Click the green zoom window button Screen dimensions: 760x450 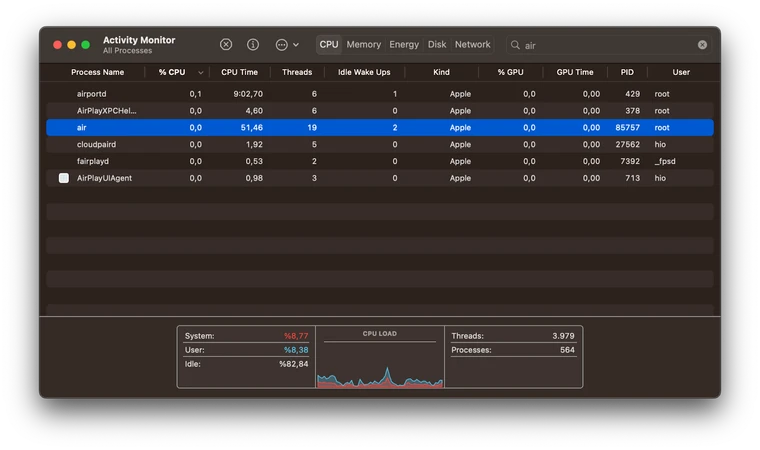point(85,45)
